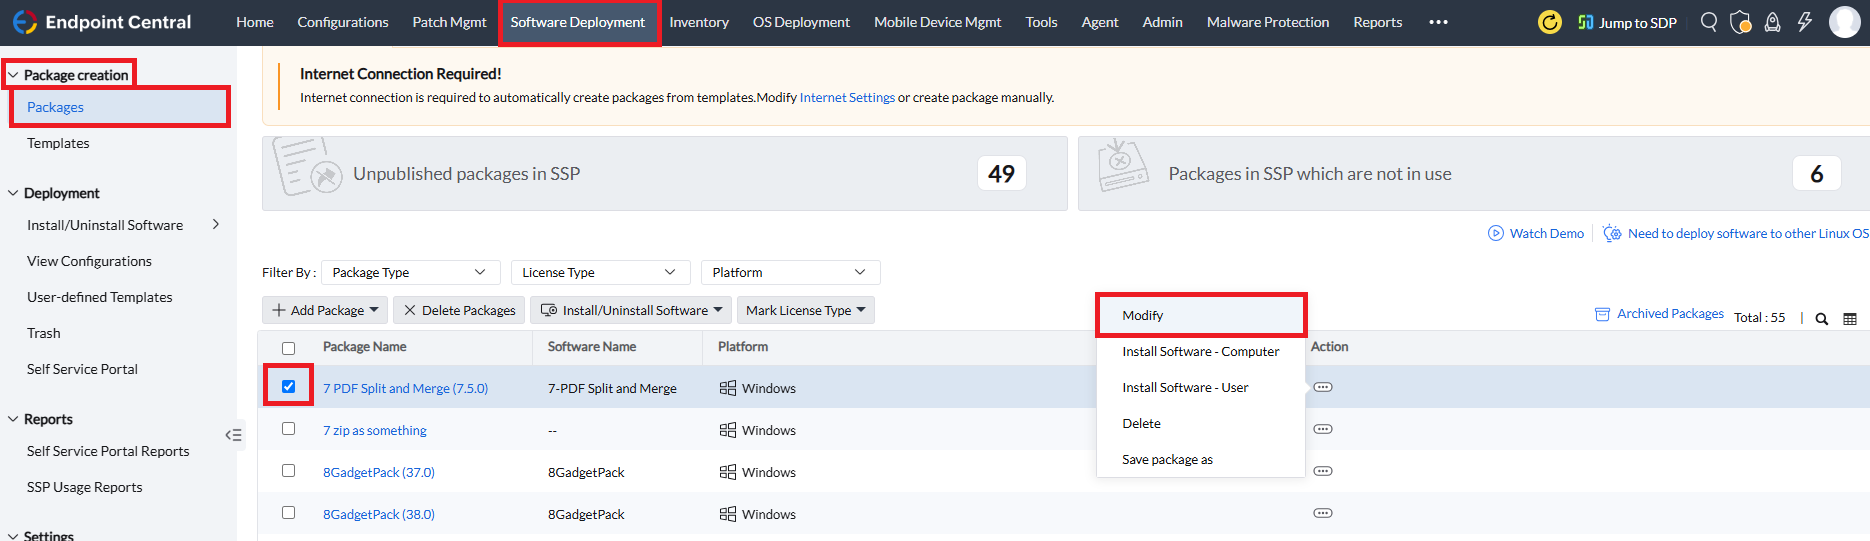1870x541 pixels.
Task: Click the search magnifier icon in header
Action: pyautogui.click(x=1709, y=22)
